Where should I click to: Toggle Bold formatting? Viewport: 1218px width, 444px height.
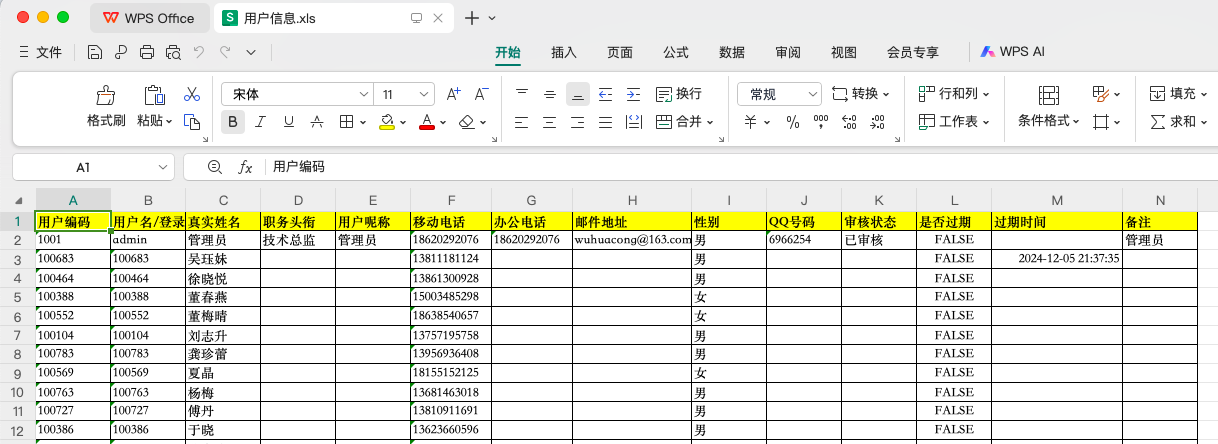click(233, 122)
